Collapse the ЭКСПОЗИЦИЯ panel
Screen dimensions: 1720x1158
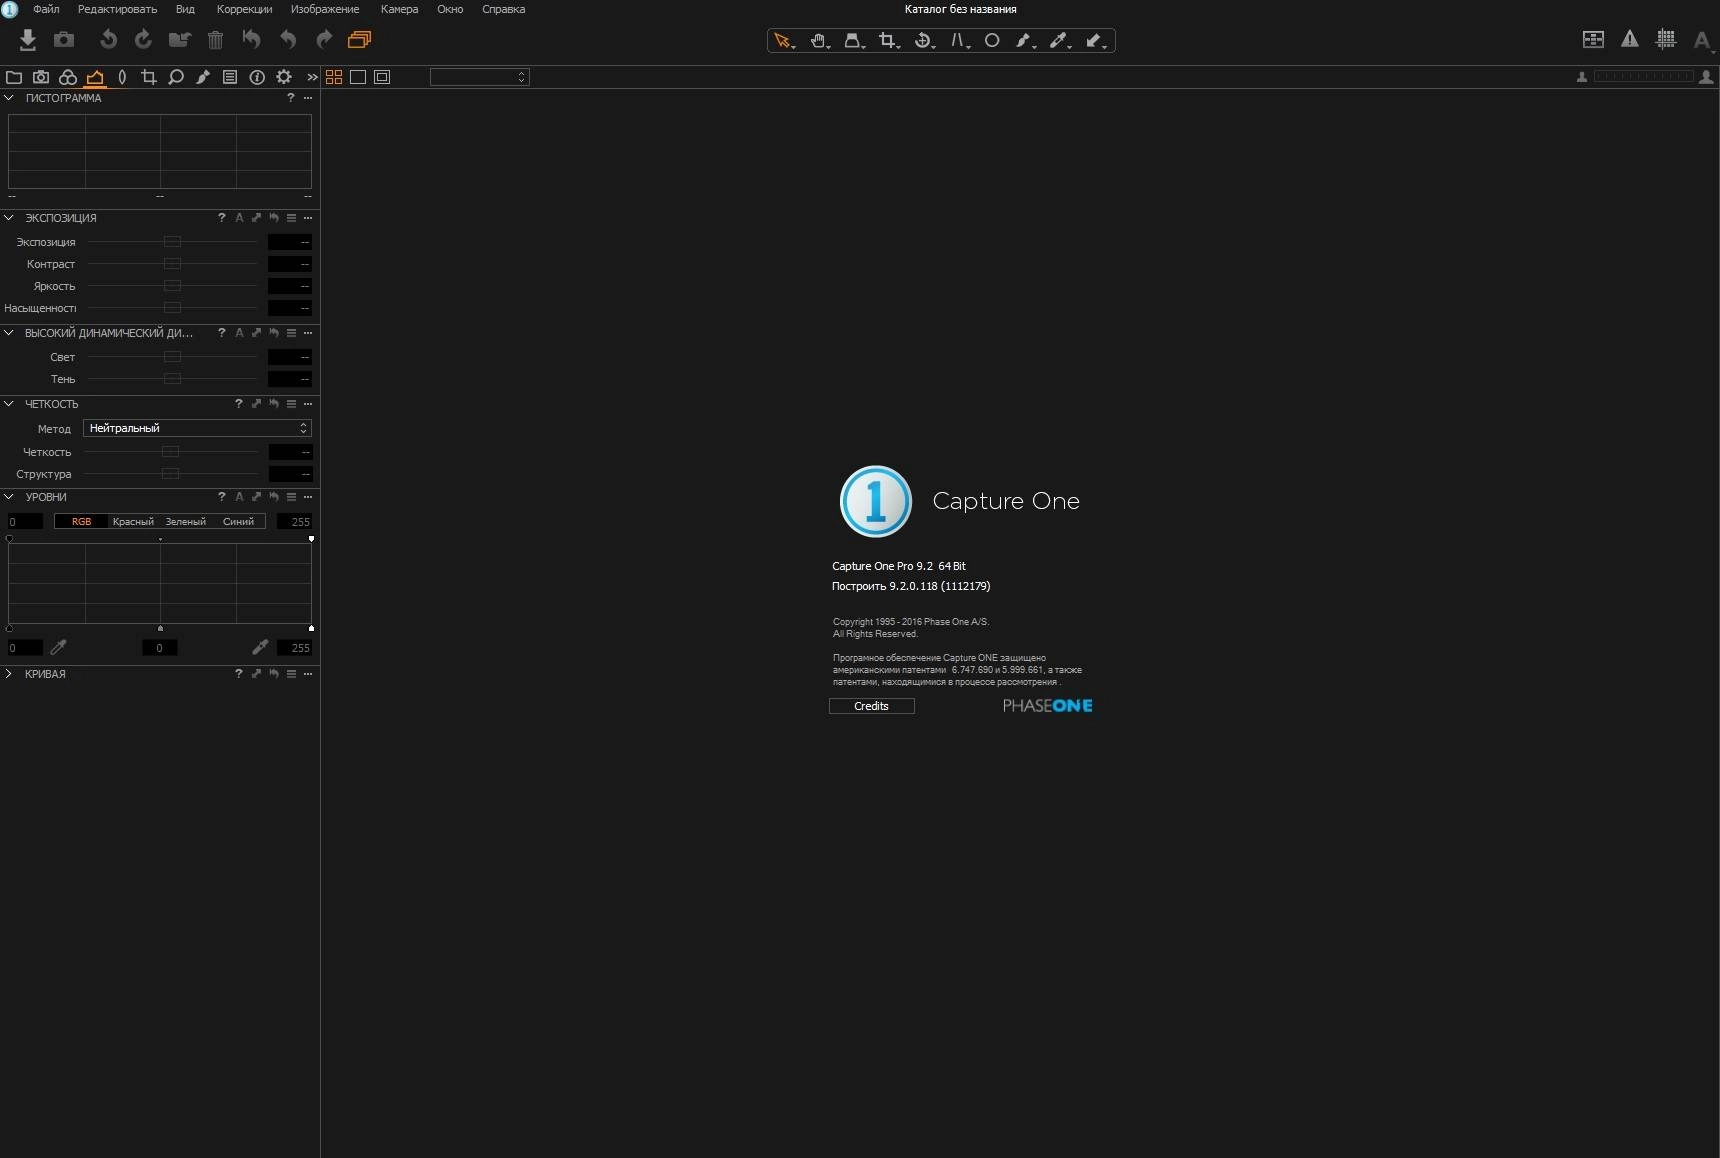(x=9, y=217)
